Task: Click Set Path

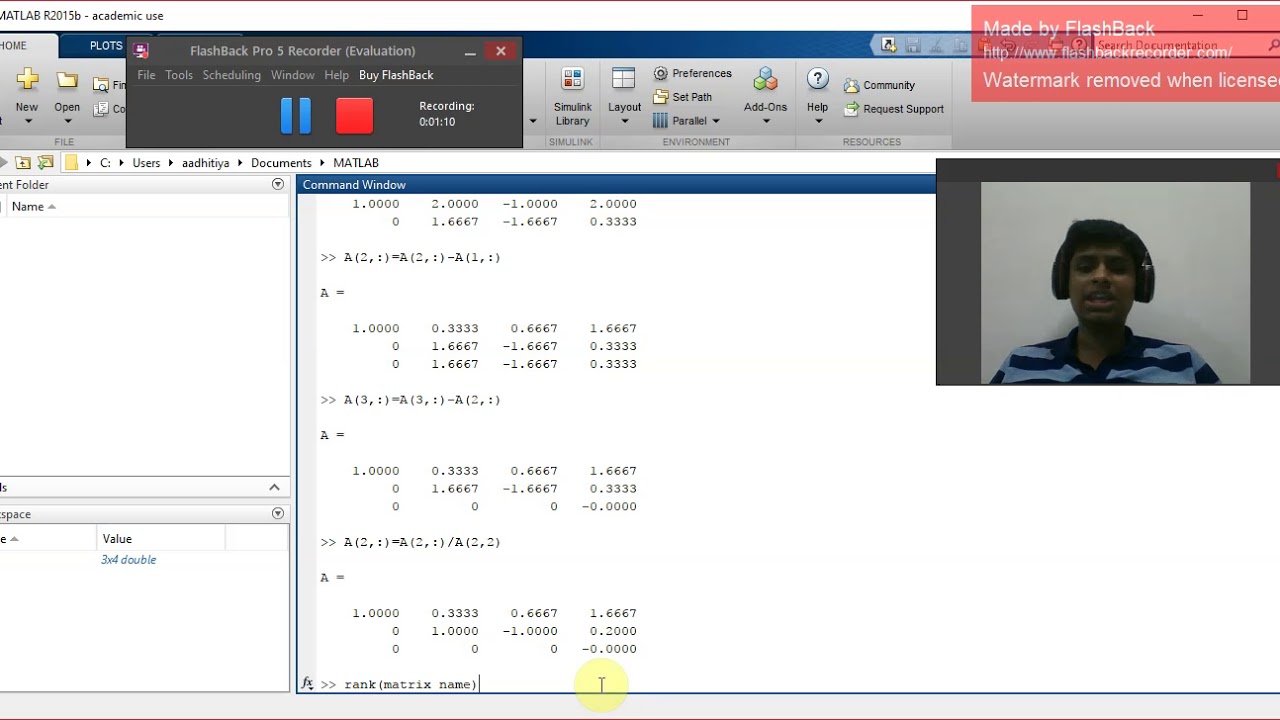Action: pos(683,97)
